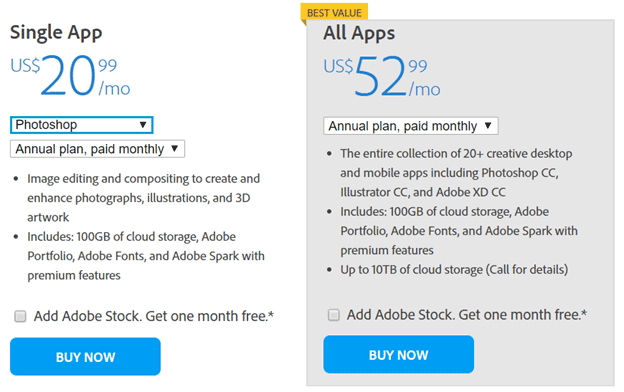Check Add Adobe Stock box under All Apps
The image size is (624, 392).
point(333,315)
